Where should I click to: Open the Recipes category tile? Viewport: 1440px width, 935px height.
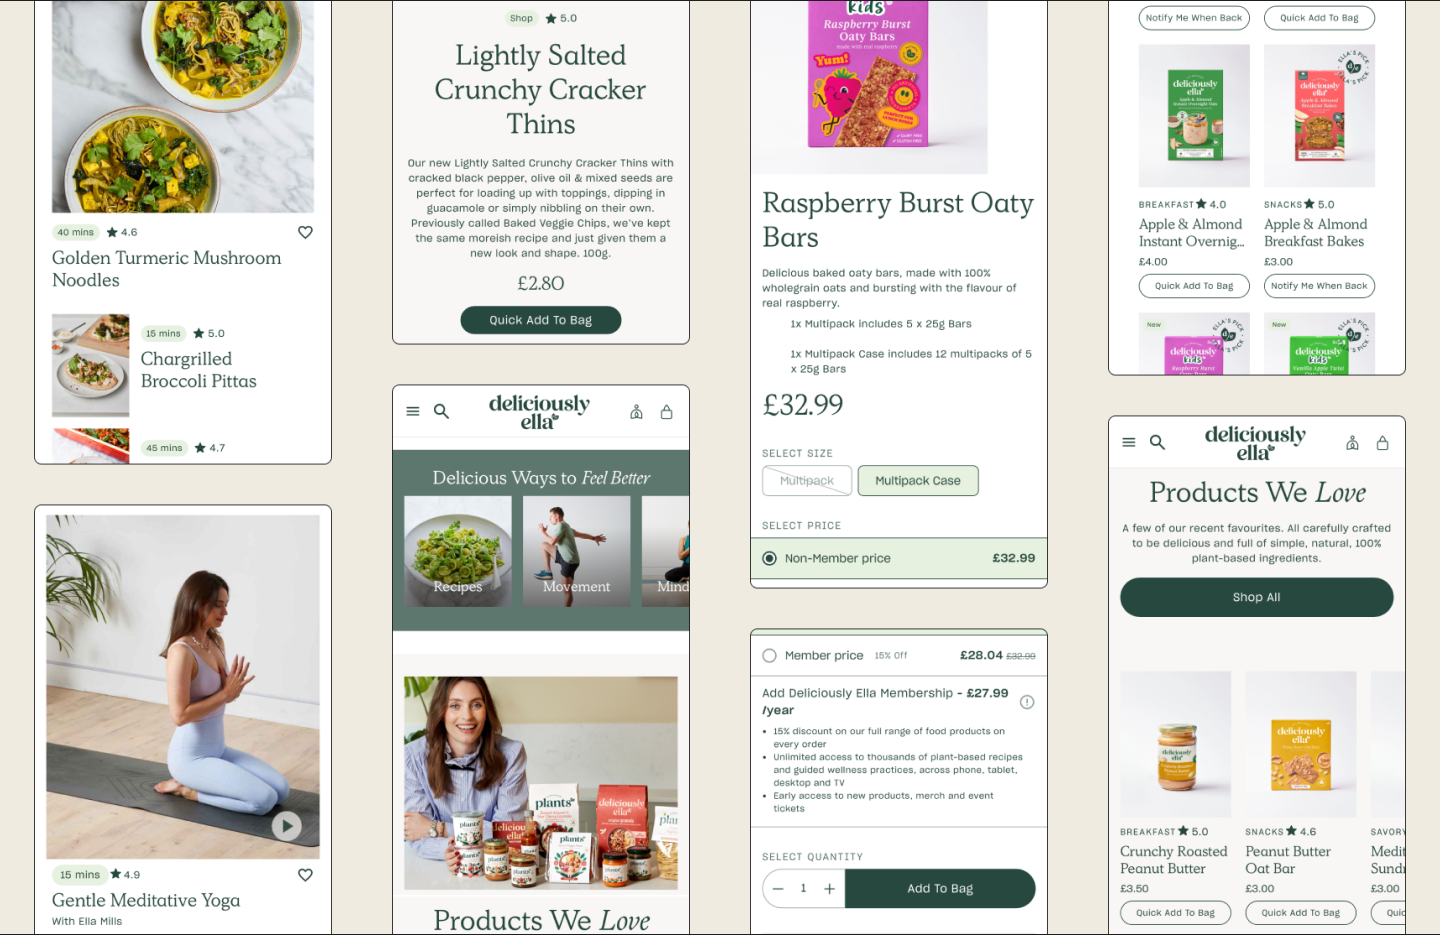[x=458, y=551]
